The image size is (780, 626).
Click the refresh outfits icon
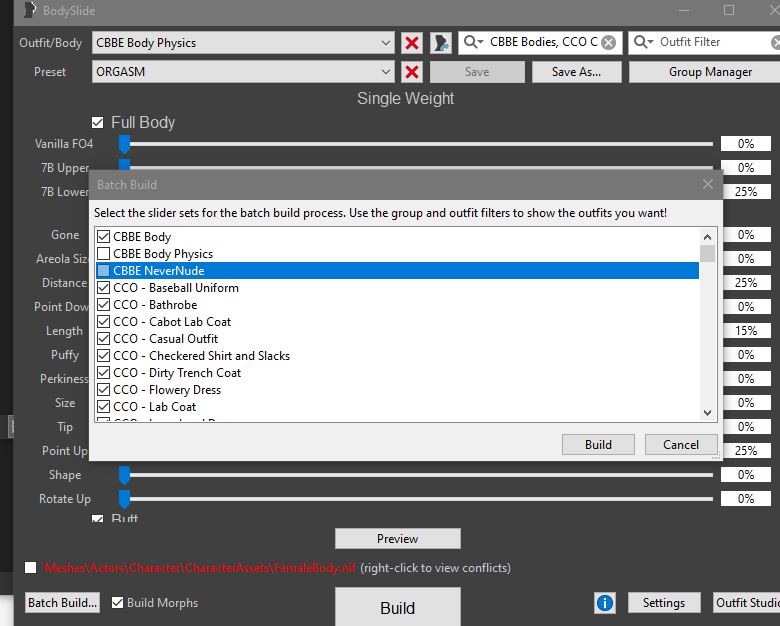point(441,43)
